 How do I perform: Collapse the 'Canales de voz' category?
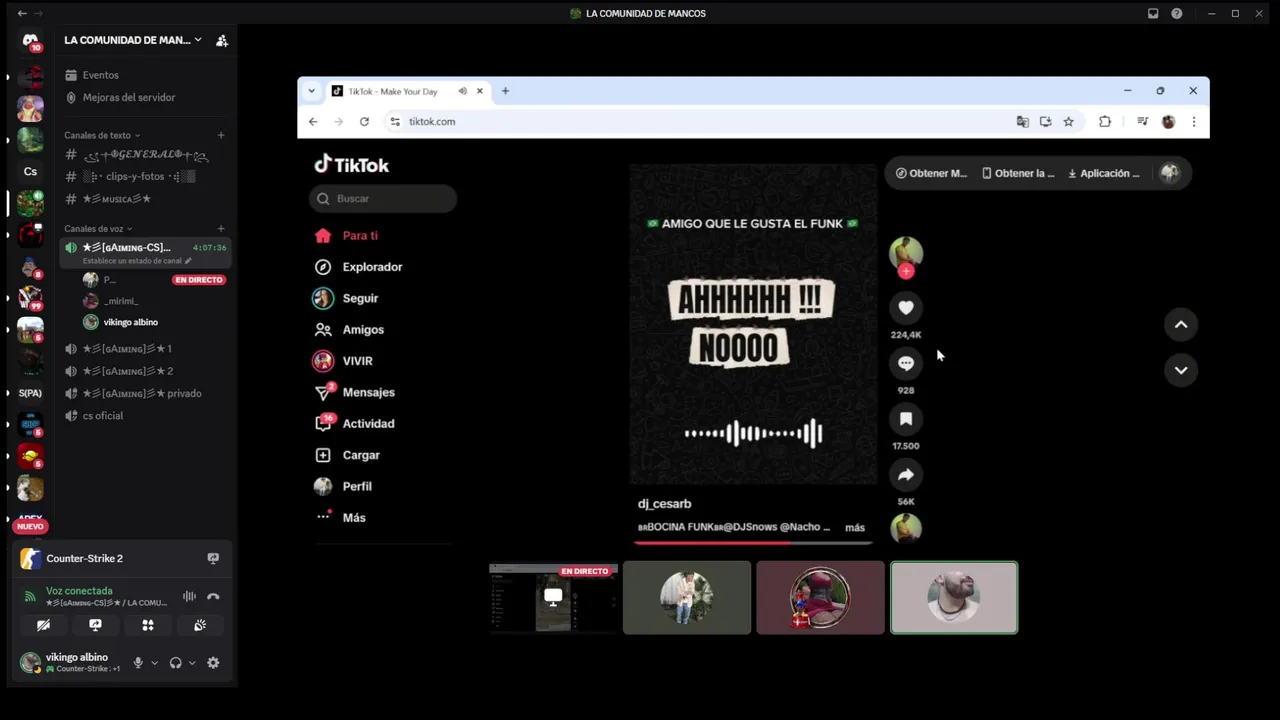click(98, 229)
